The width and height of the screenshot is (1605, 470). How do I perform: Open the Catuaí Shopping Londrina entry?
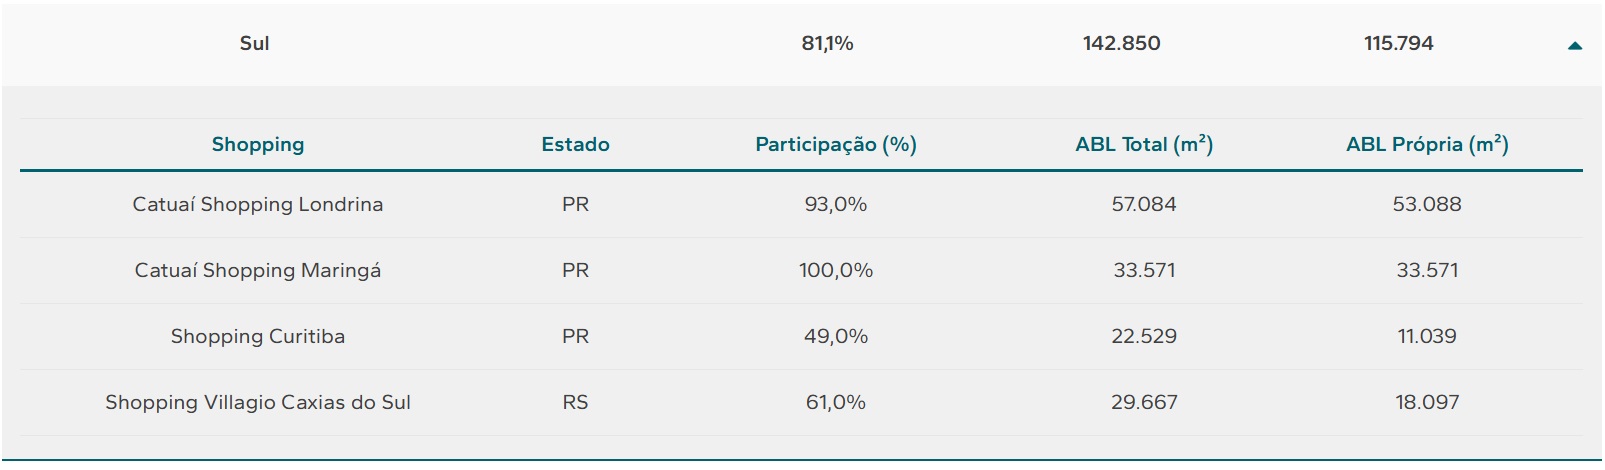(x=258, y=204)
